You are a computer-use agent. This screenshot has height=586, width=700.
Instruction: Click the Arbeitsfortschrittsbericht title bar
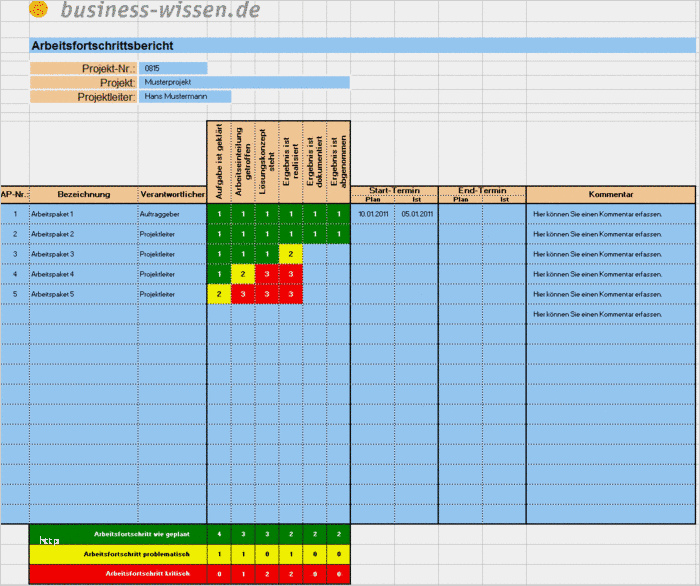pos(362,46)
